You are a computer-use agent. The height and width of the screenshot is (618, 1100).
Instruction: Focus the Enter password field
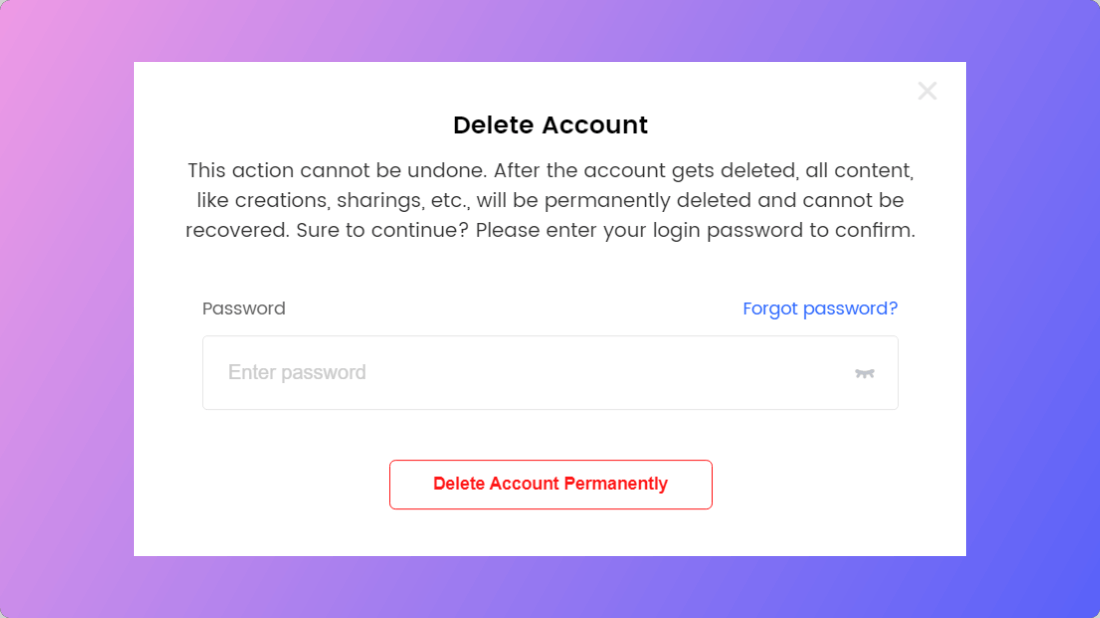[520, 373]
